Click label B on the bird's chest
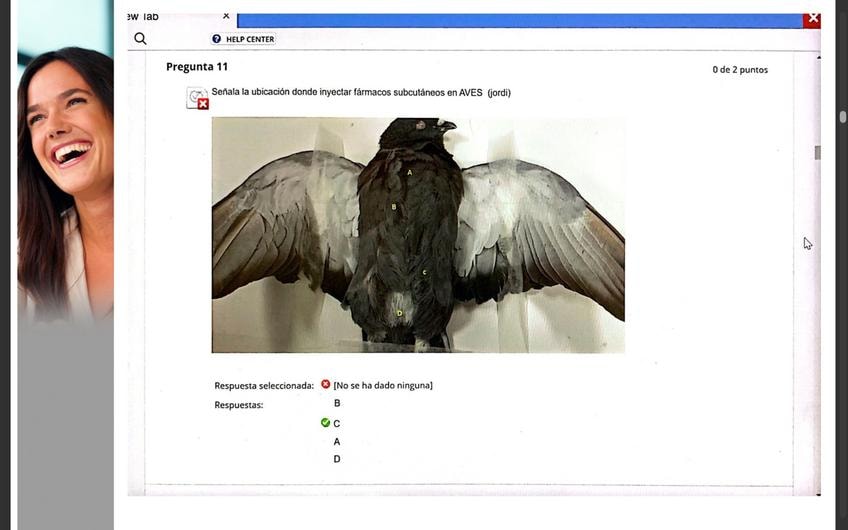Screen dimensions: 848x530 [x=394, y=207]
